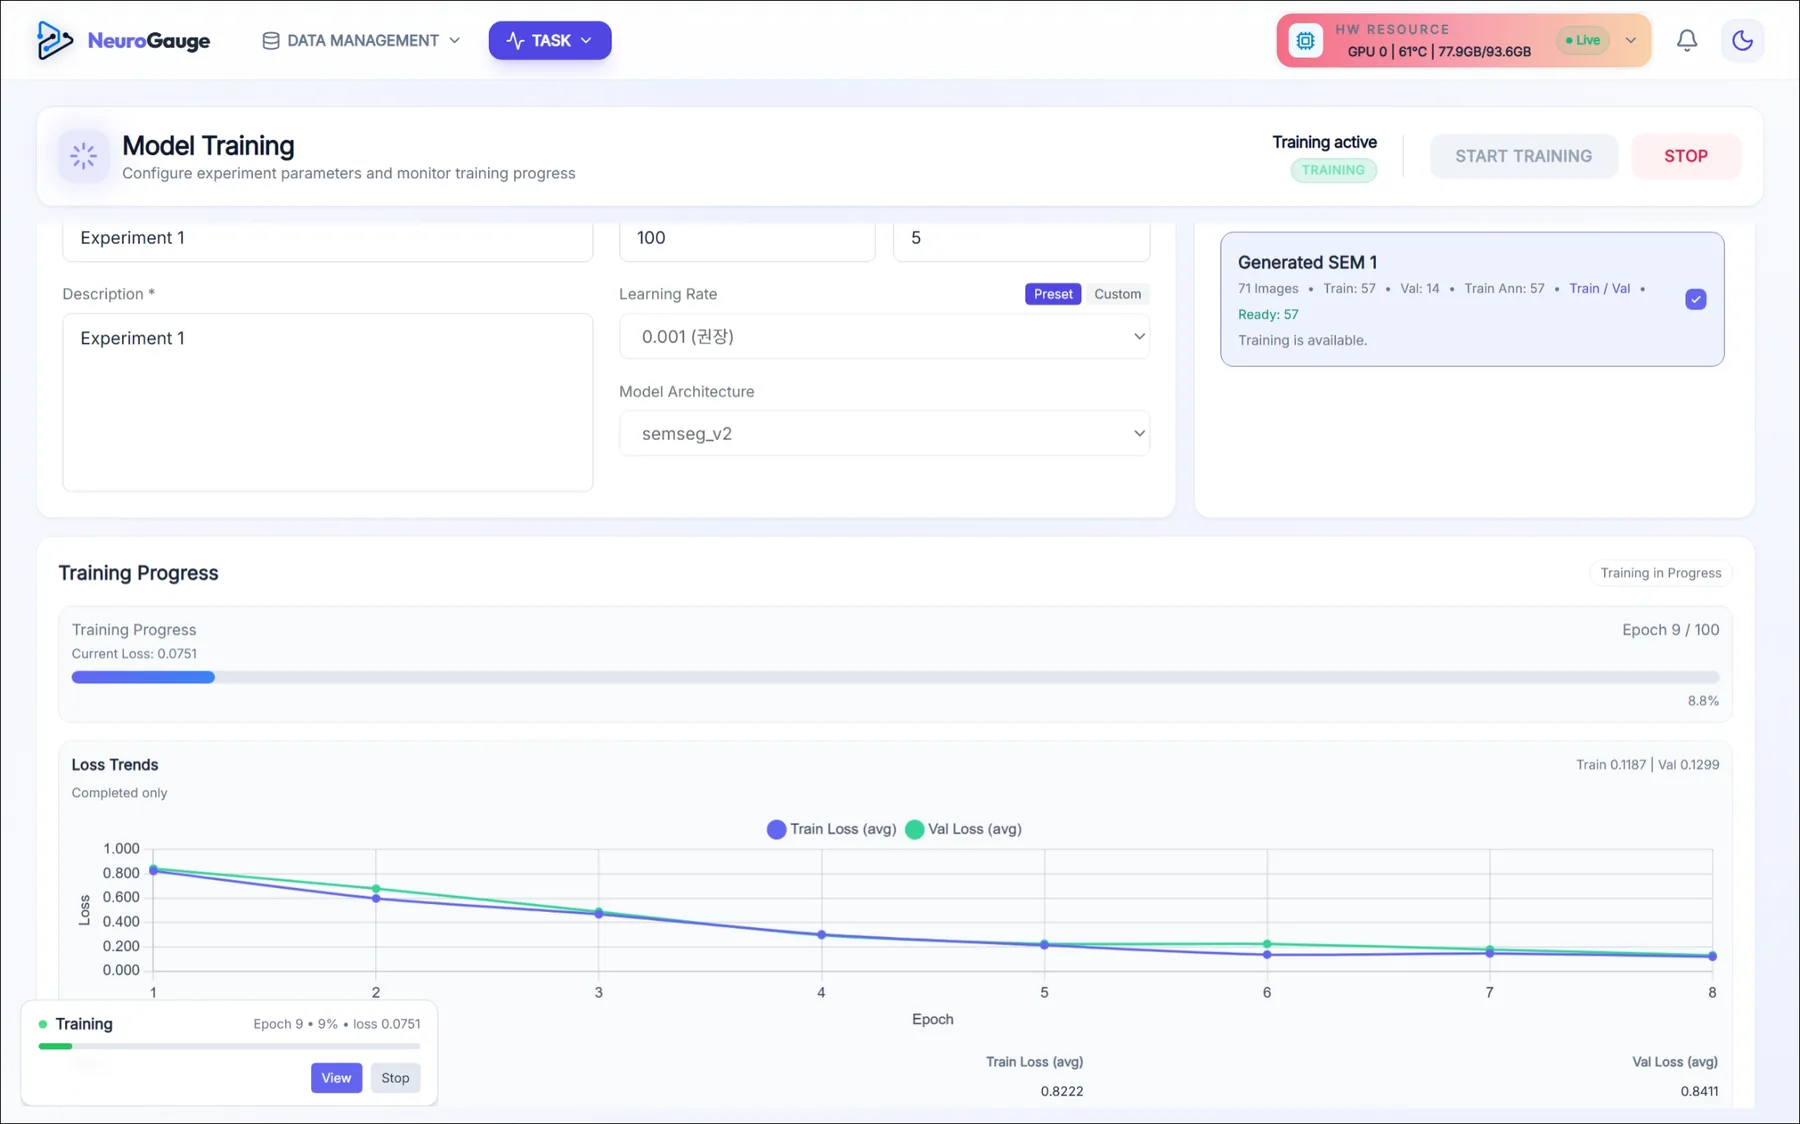Click the training progress bar
The height and width of the screenshot is (1124, 1800).
pos(895,677)
